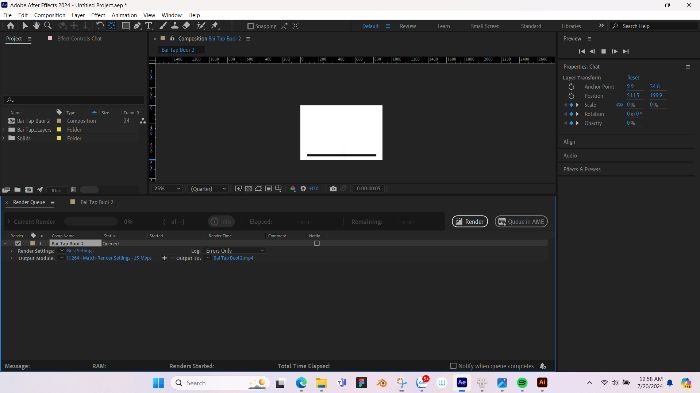Viewport: 700px width, 393px height.
Task: Choose the Clone Stamp tool
Action: (x=175, y=26)
